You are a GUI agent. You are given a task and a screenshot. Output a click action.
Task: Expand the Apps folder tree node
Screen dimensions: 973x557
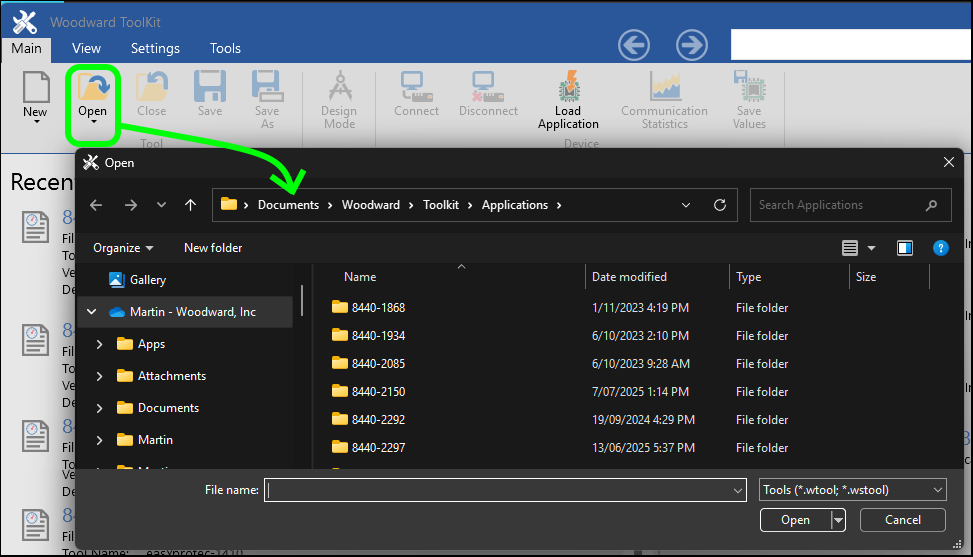(99, 344)
